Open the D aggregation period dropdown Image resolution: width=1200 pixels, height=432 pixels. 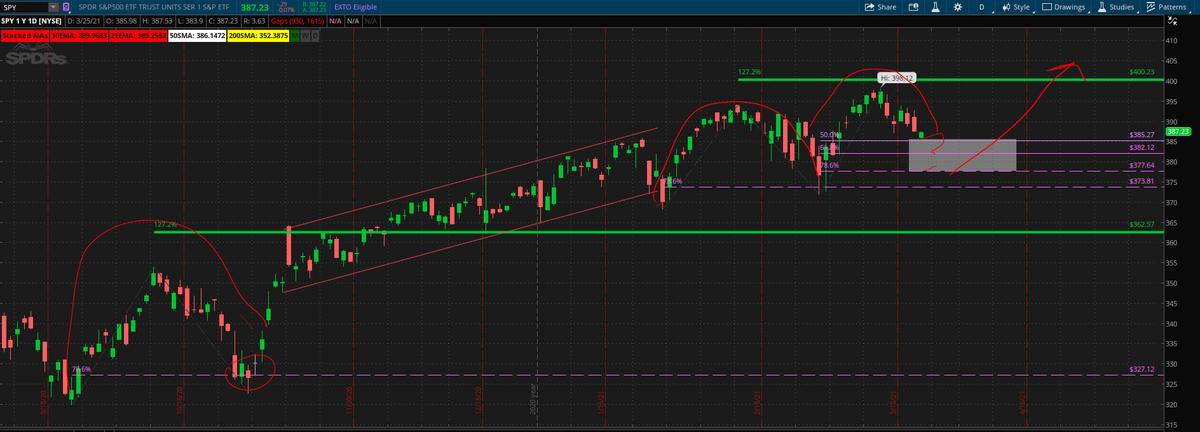tap(982, 7)
